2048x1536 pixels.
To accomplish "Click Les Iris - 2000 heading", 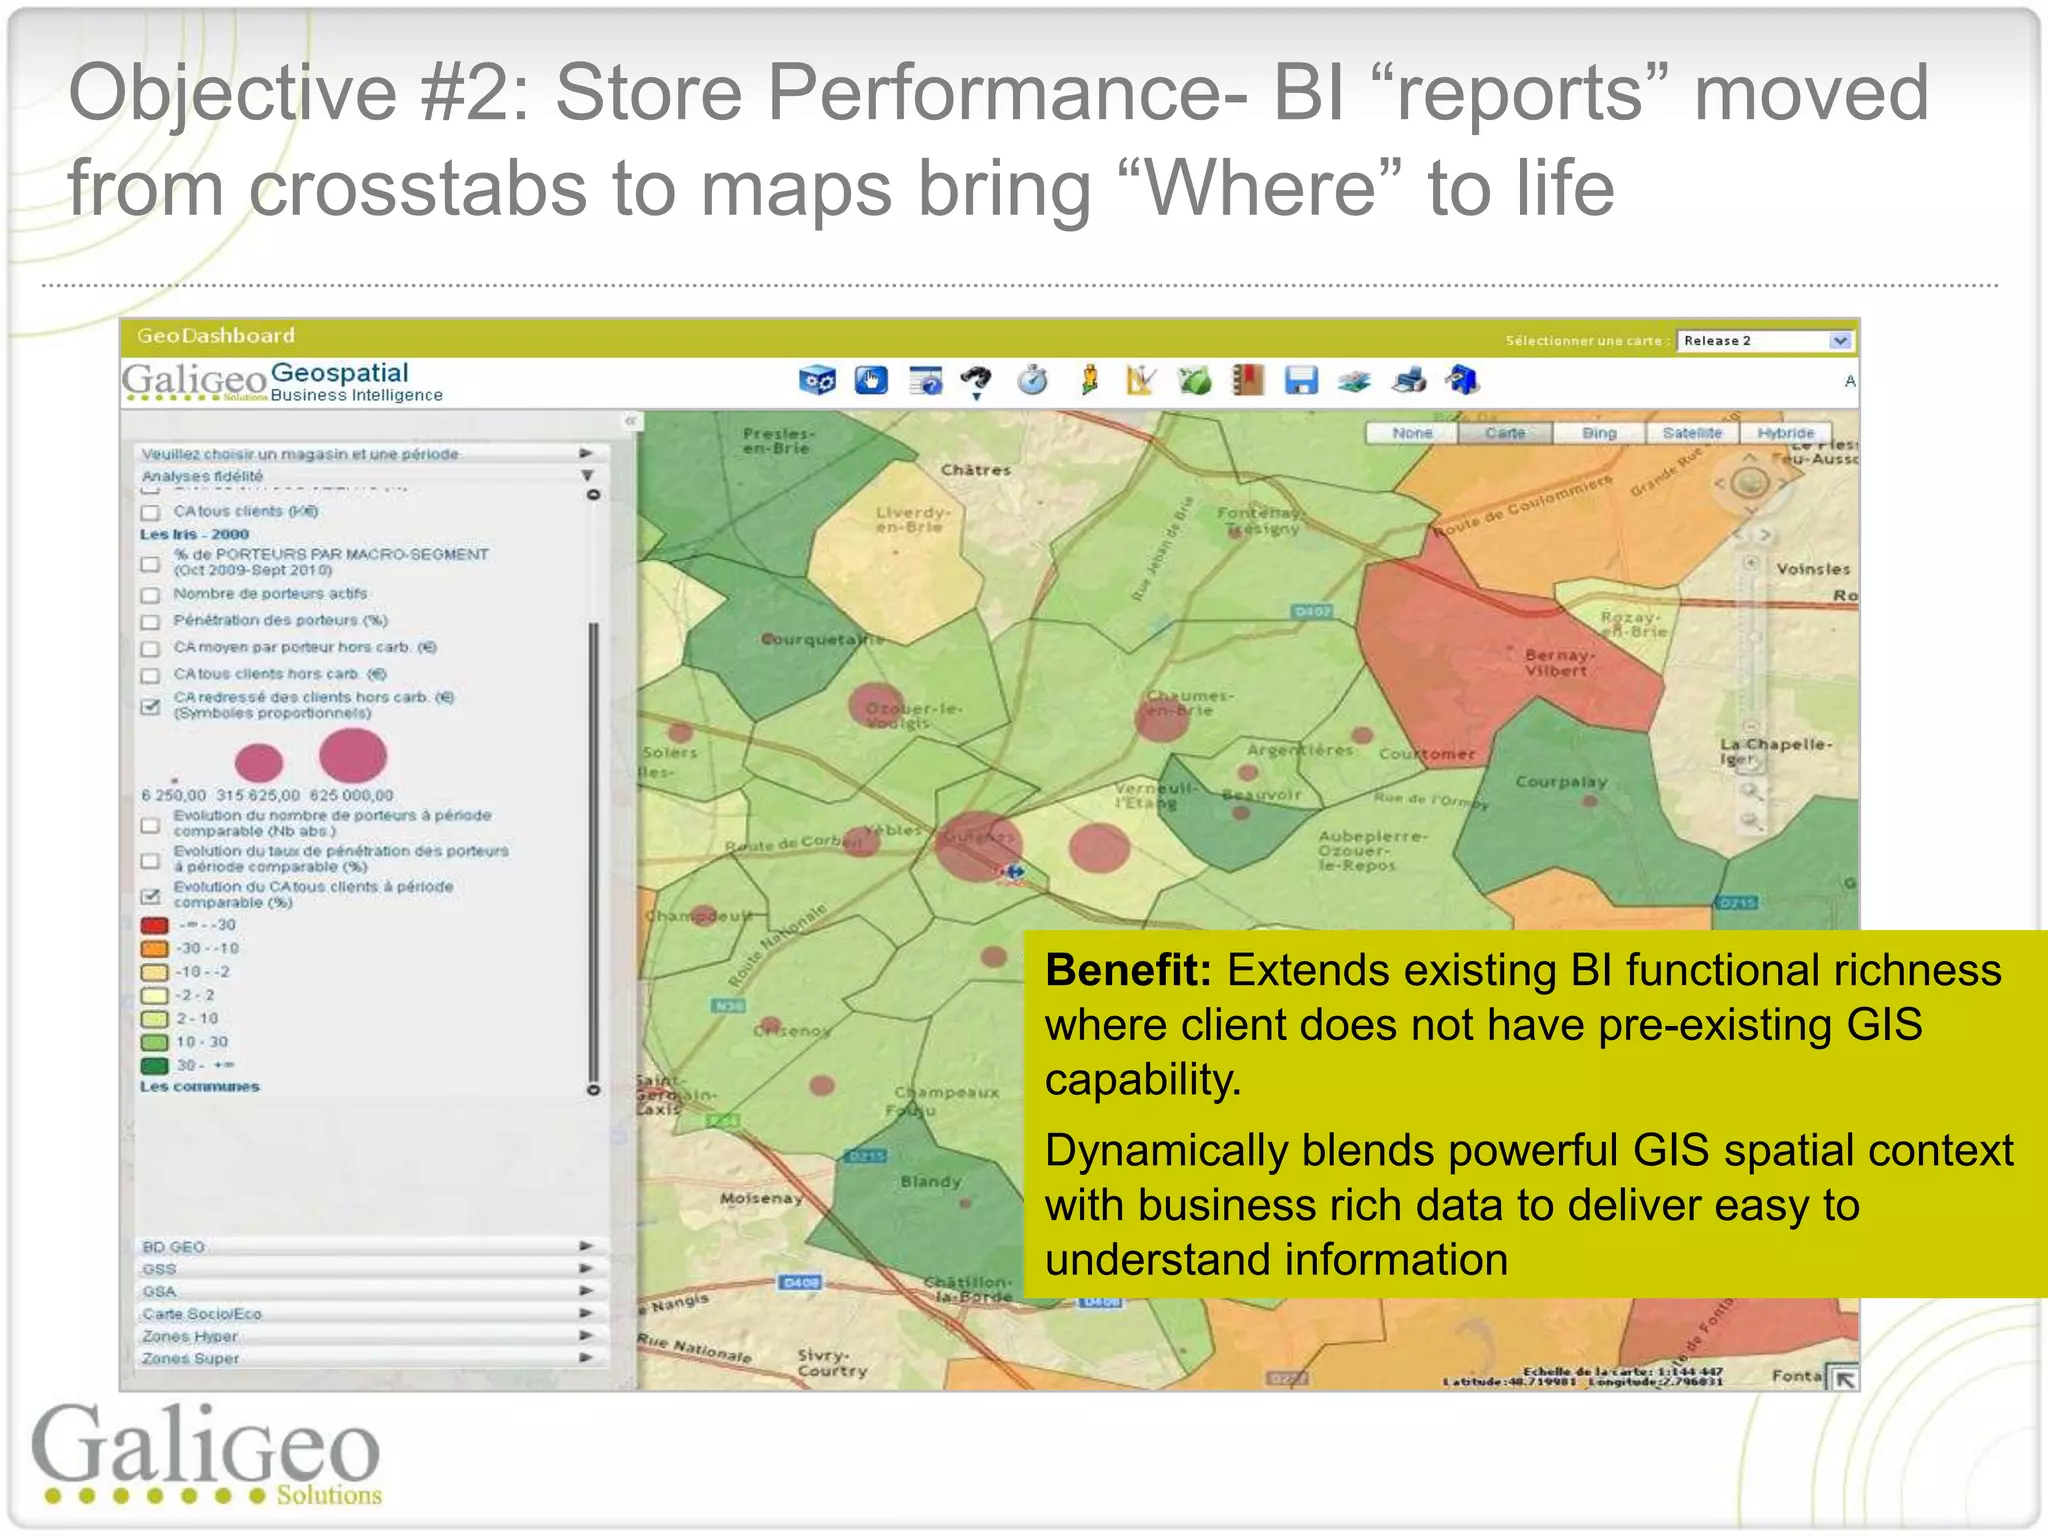I will (x=194, y=535).
